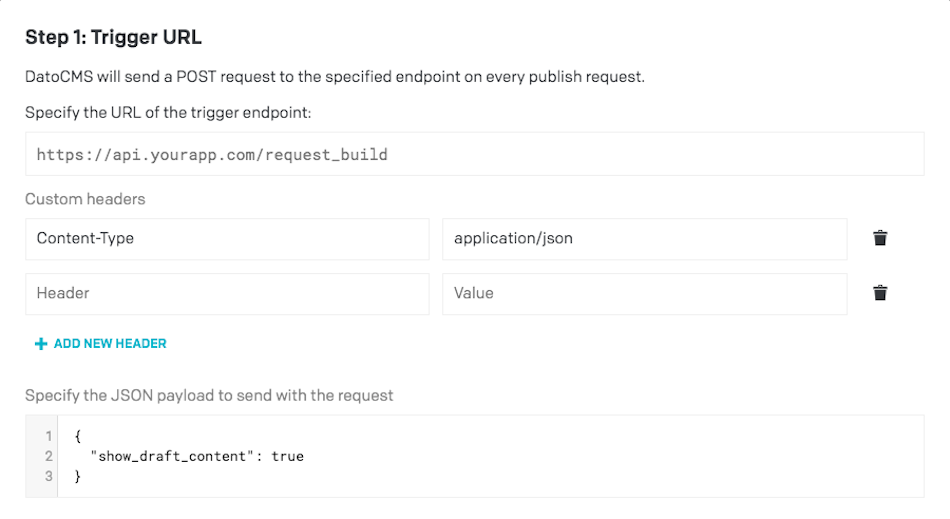Click the application/json value field
The height and width of the screenshot is (519, 950).
(645, 239)
